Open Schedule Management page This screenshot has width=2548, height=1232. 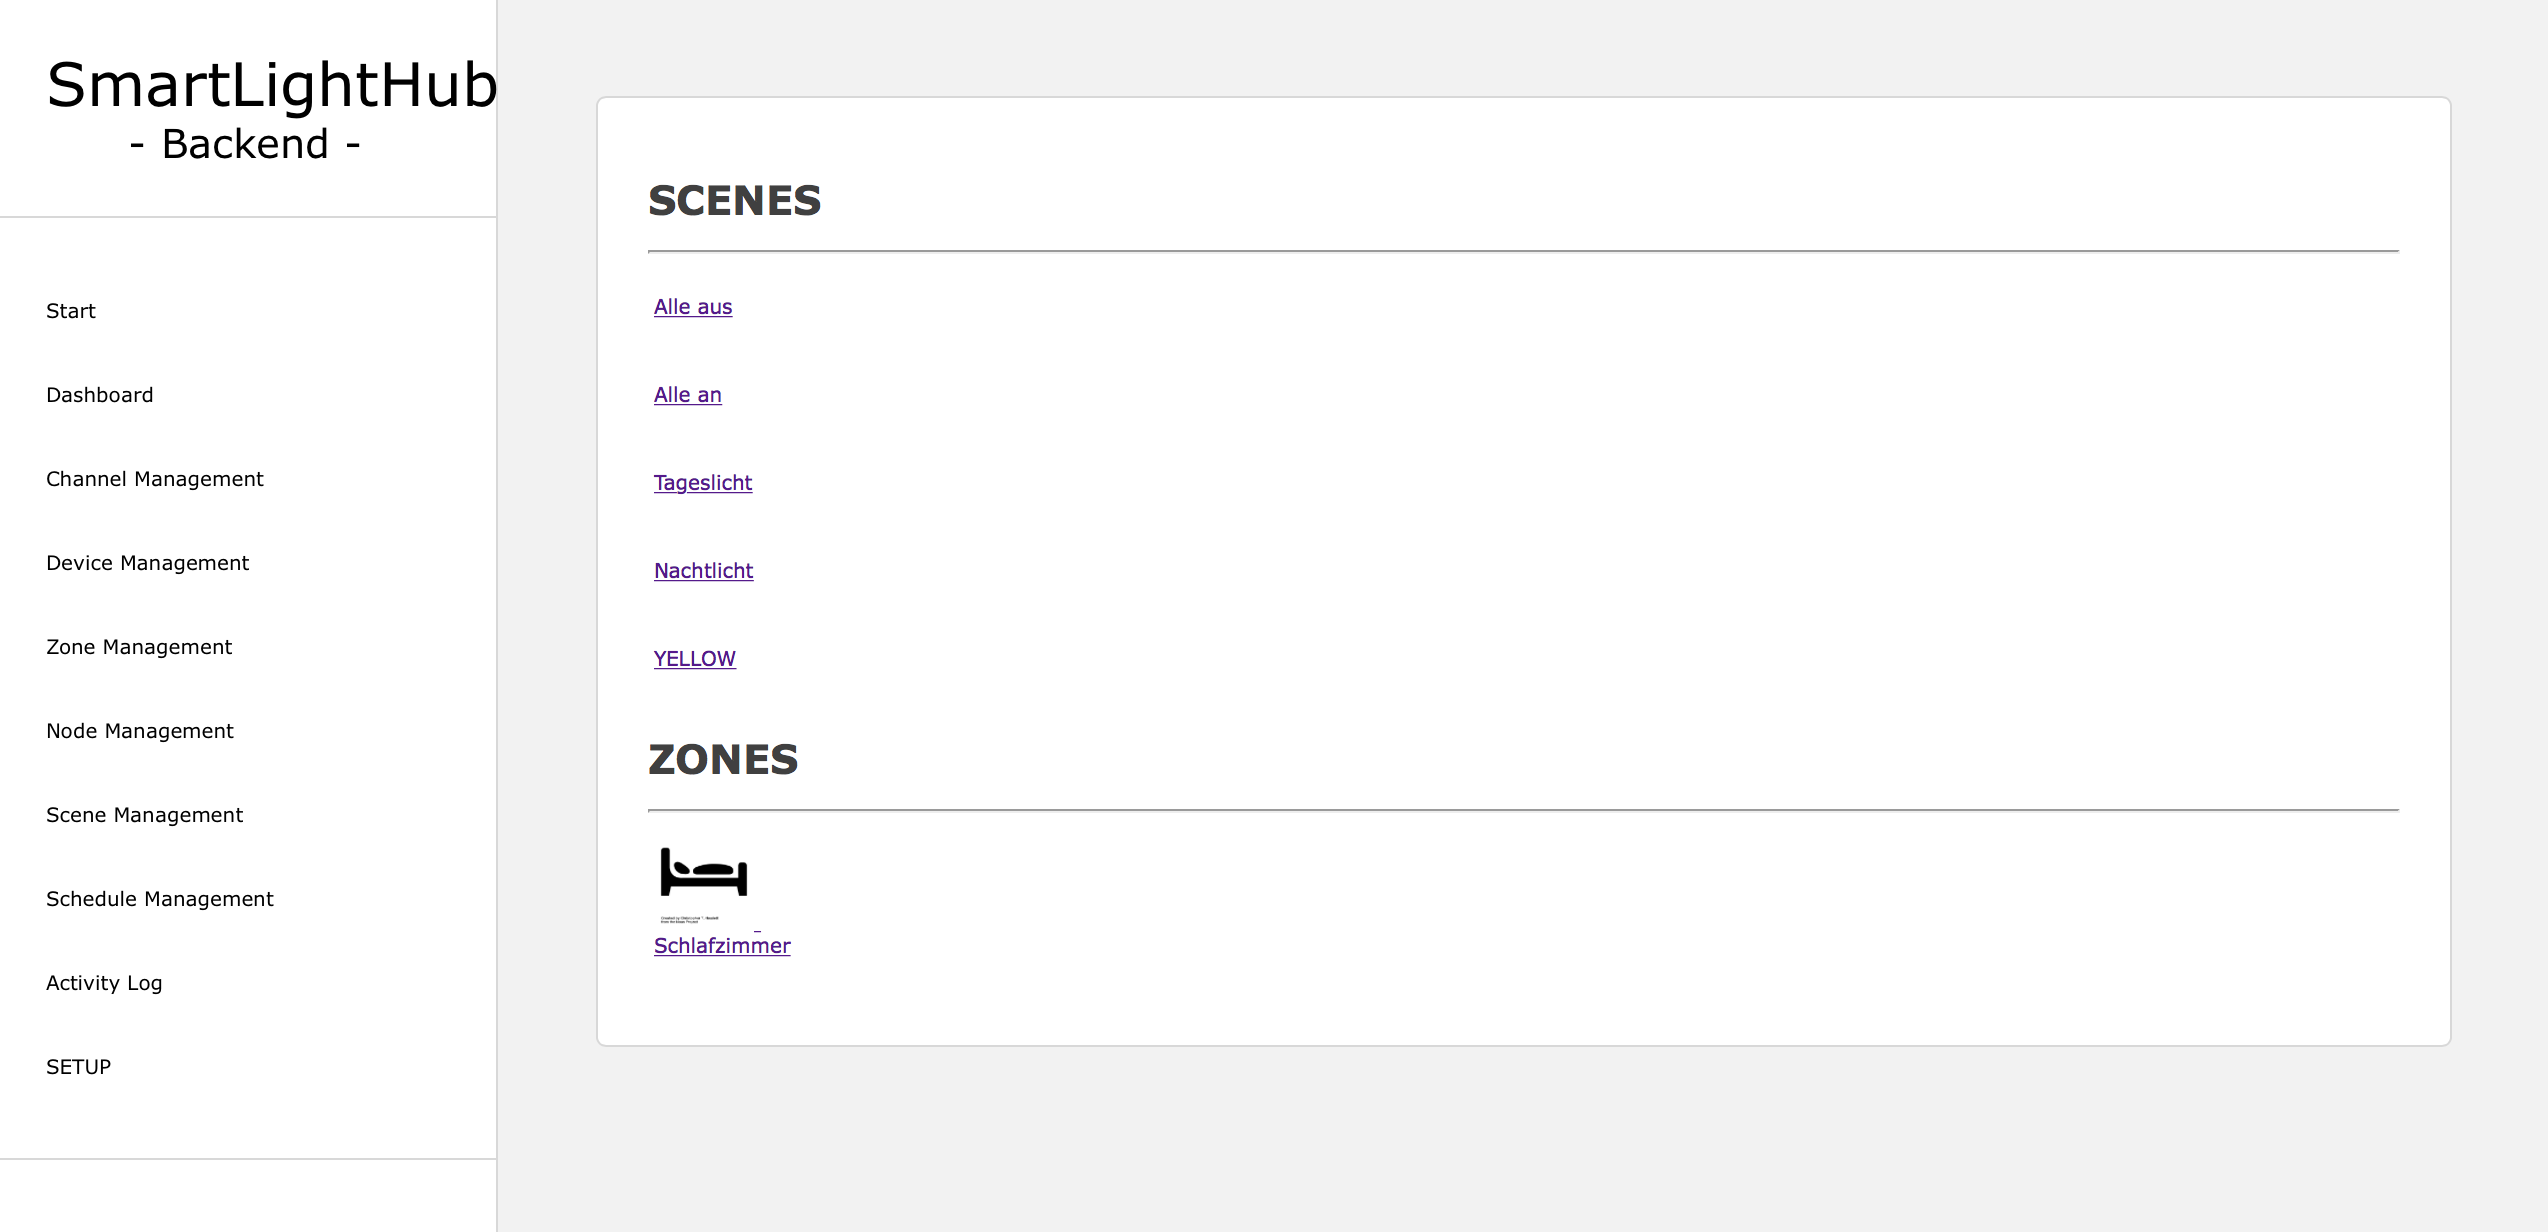click(x=160, y=899)
